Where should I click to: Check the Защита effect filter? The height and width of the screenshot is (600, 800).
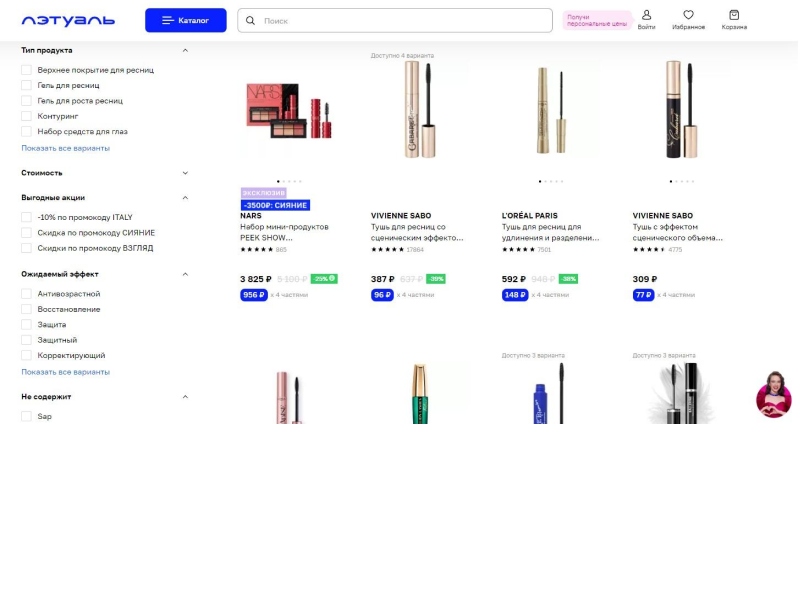pos(27,324)
